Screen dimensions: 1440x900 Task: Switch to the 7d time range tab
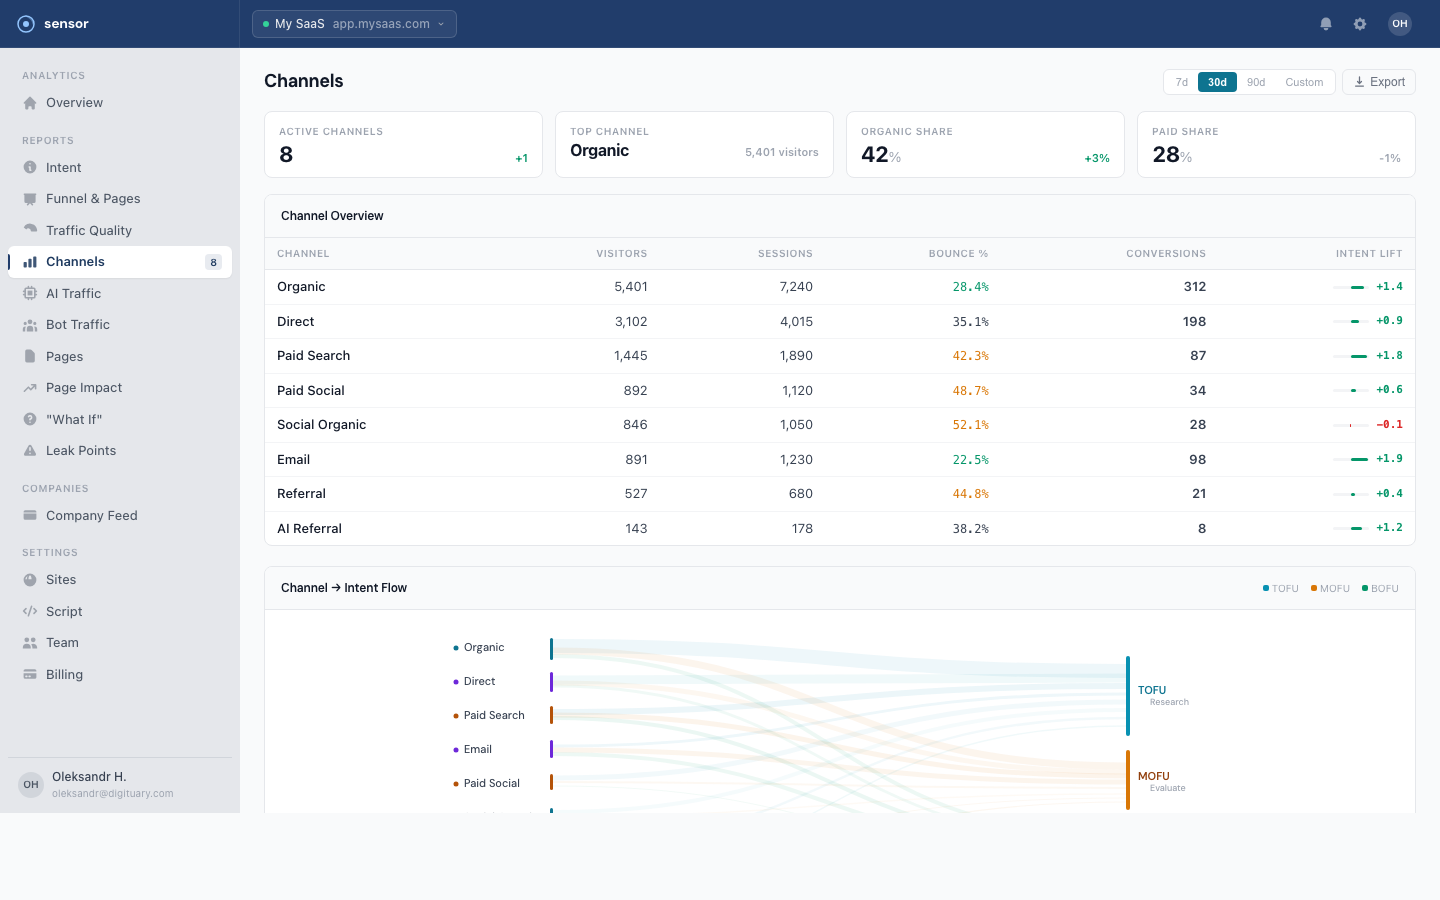1181,82
